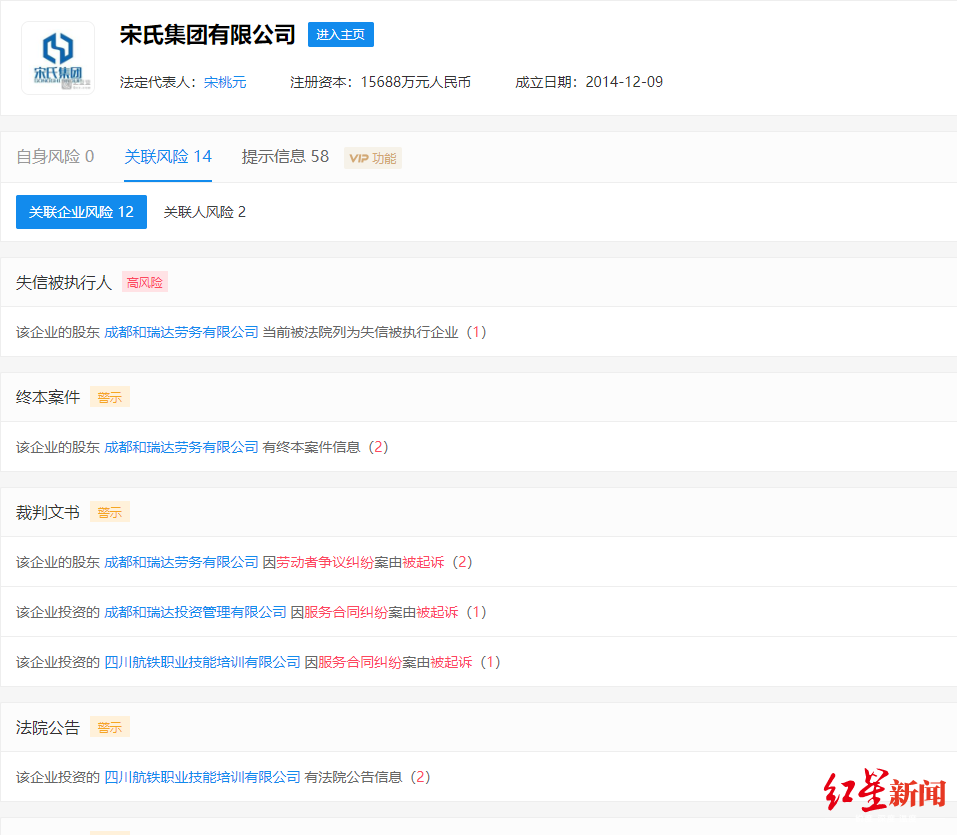Click establishment date 2014-12-09
Image resolution: width=957 pixels, height=835 pixels.
[624, 82]
